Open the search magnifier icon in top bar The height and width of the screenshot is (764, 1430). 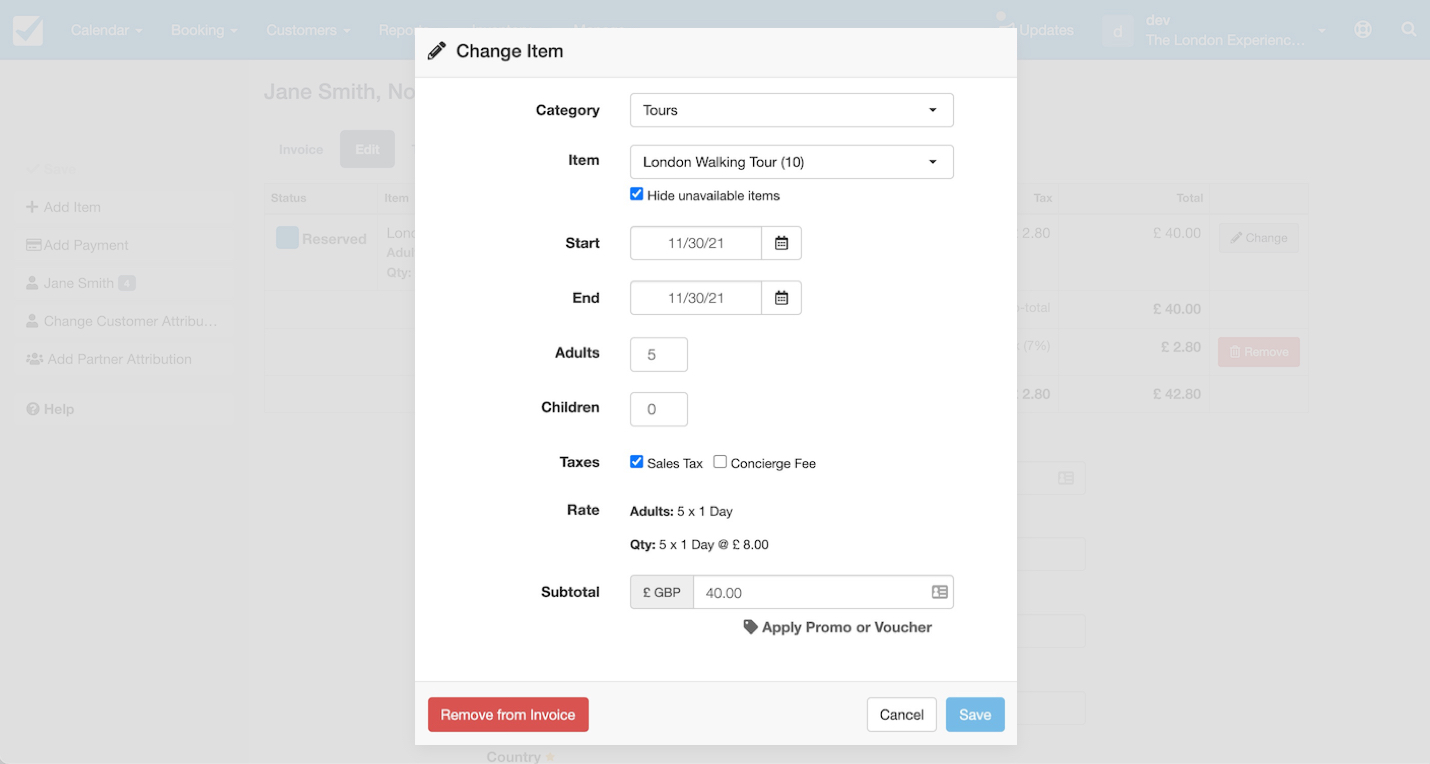tap(1408, 30)
